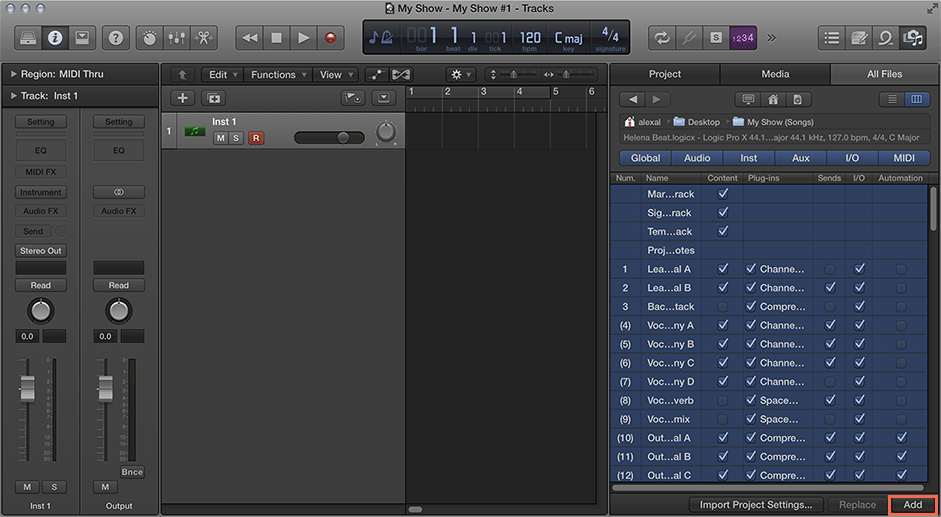Click the Computer location icon in browser
This screenshot has height=517, width=941.
tap(748, 99)
